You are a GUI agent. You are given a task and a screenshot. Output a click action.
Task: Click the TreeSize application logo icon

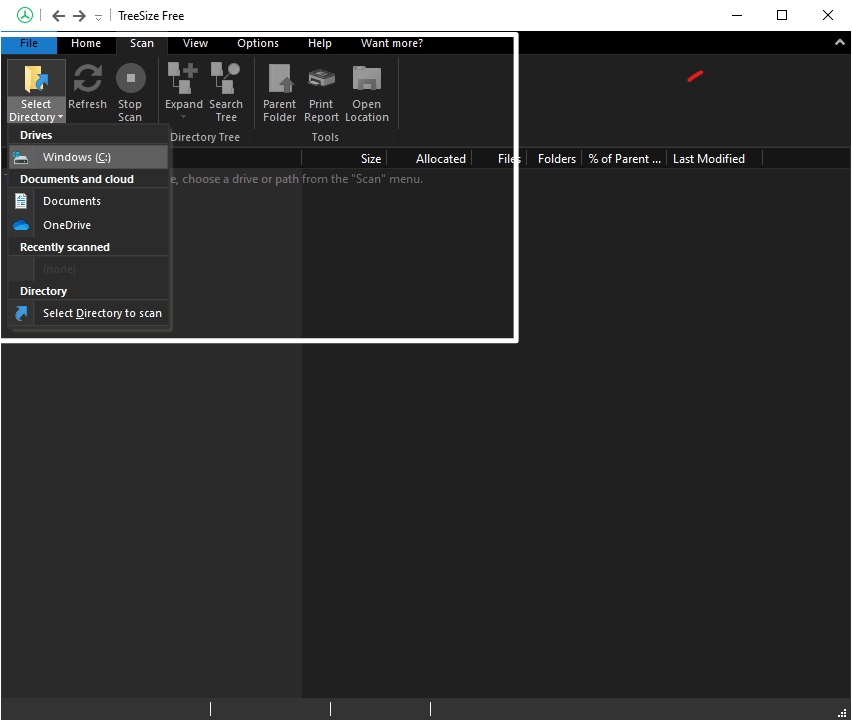coord(24,15)
